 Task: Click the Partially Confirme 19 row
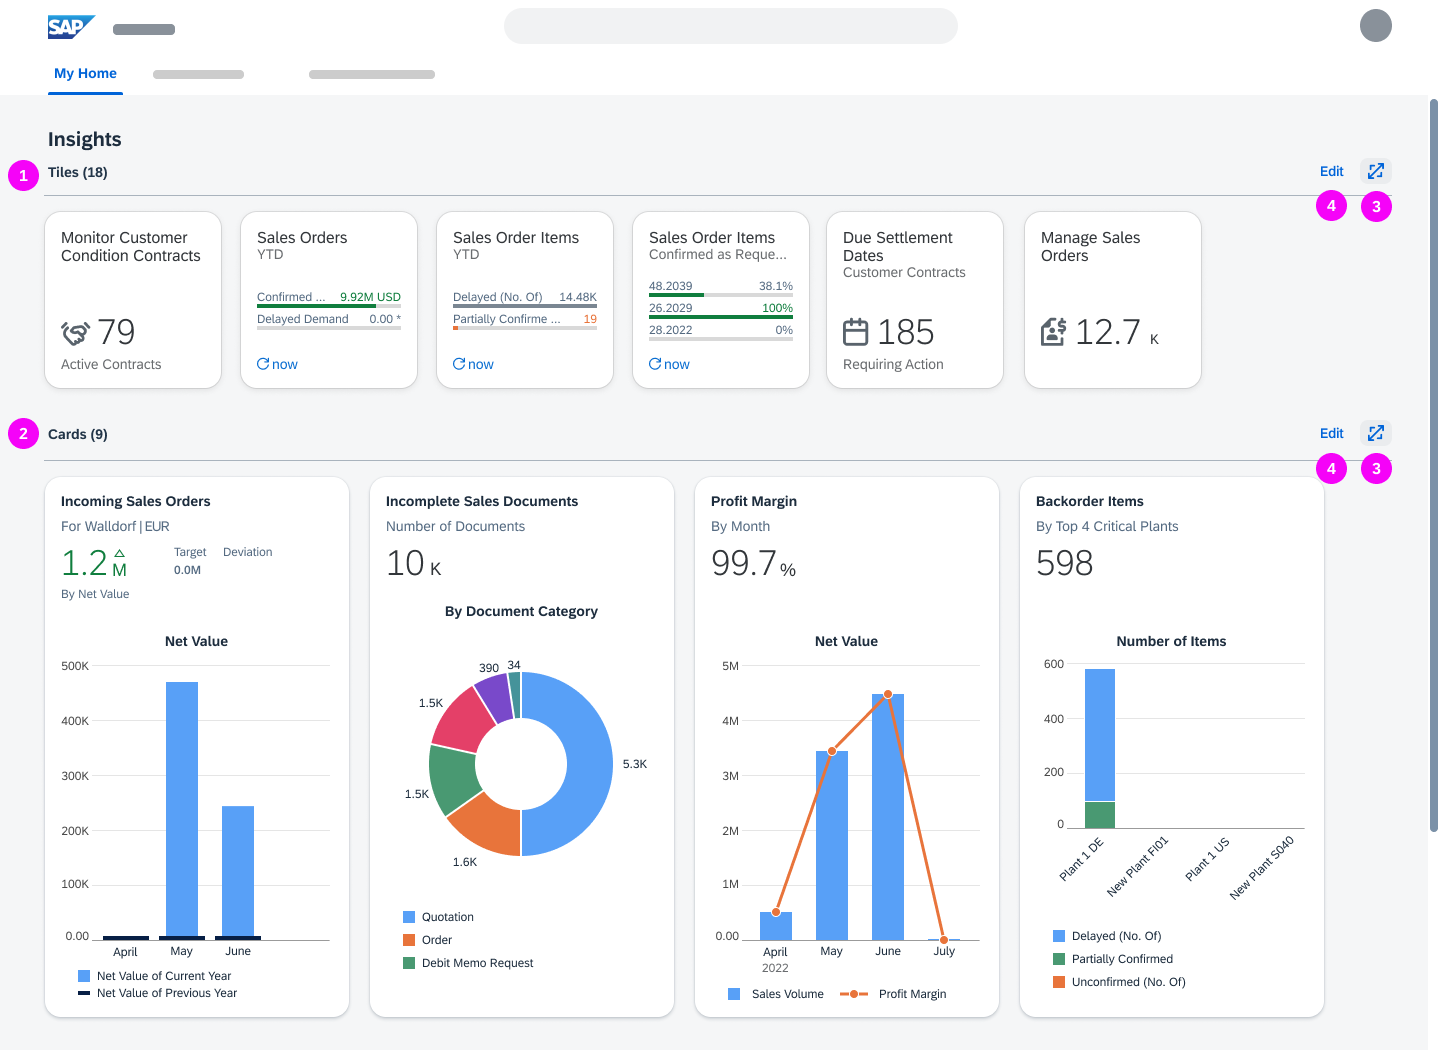[x=525, y=320]
